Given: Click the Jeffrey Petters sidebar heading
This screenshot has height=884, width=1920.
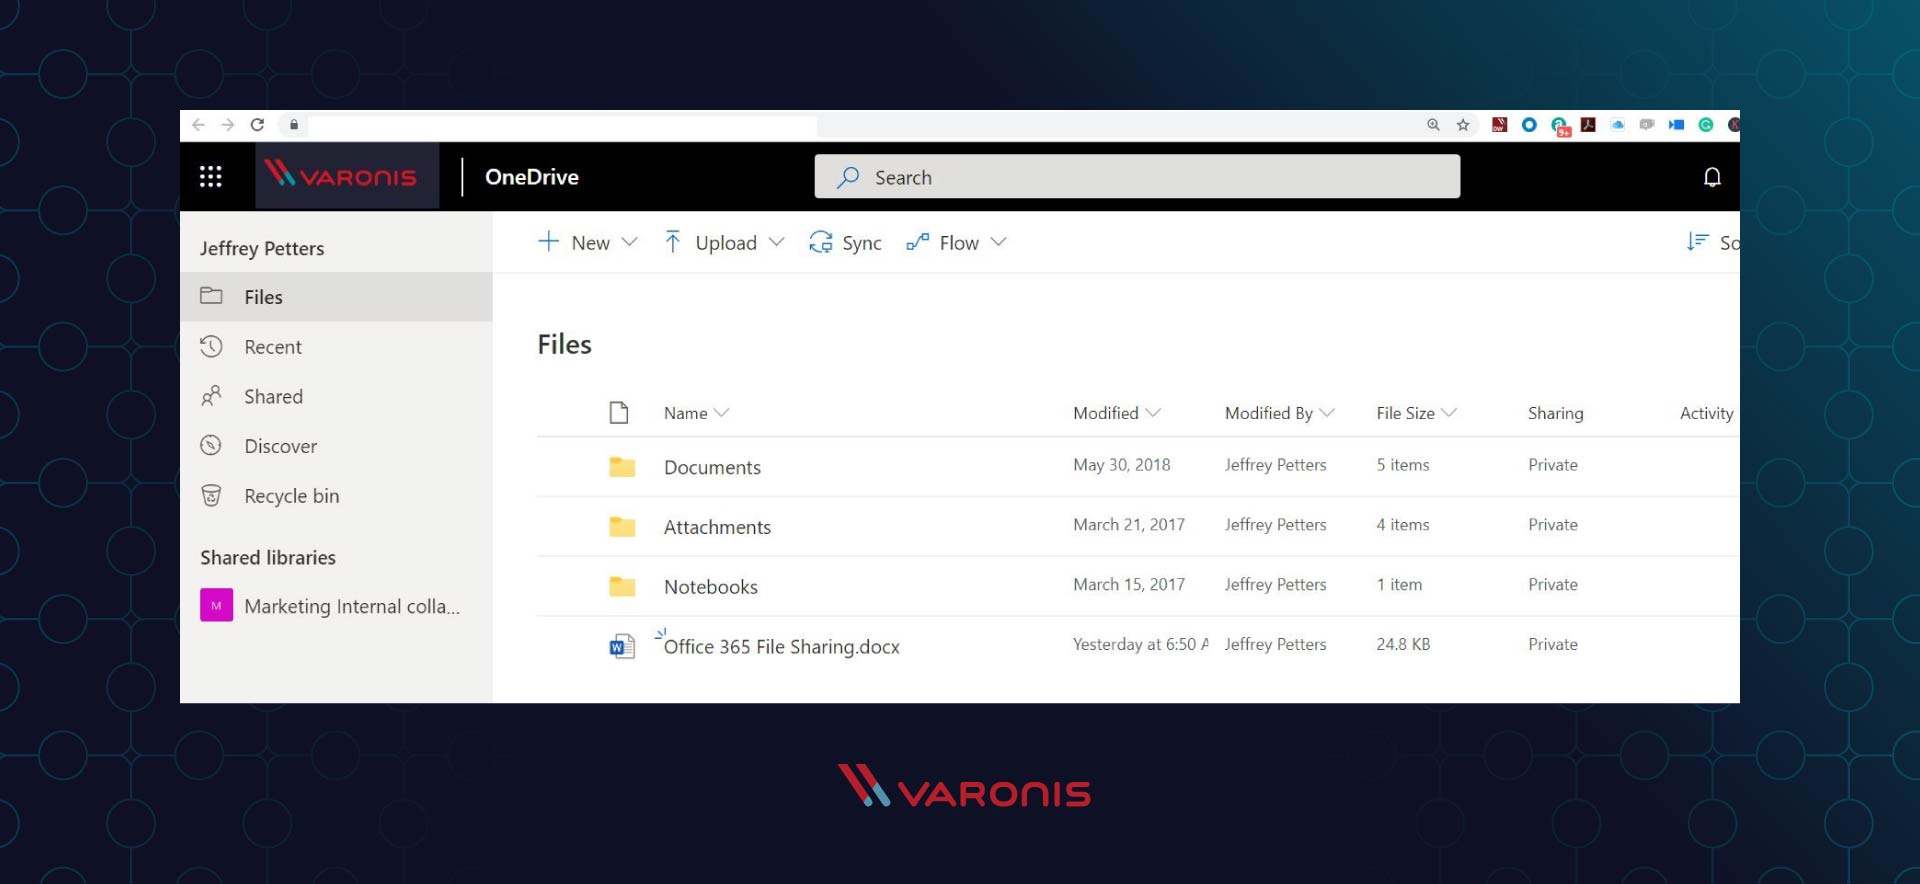Looking at the screenshot, I should (x=262, y=248).
